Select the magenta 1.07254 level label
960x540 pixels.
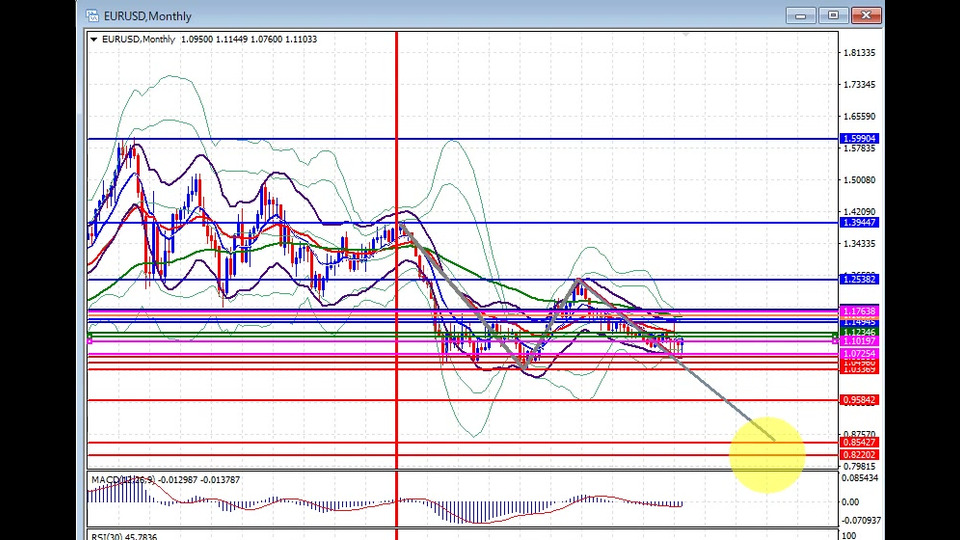pyautogui.click(x=859, y=354)
